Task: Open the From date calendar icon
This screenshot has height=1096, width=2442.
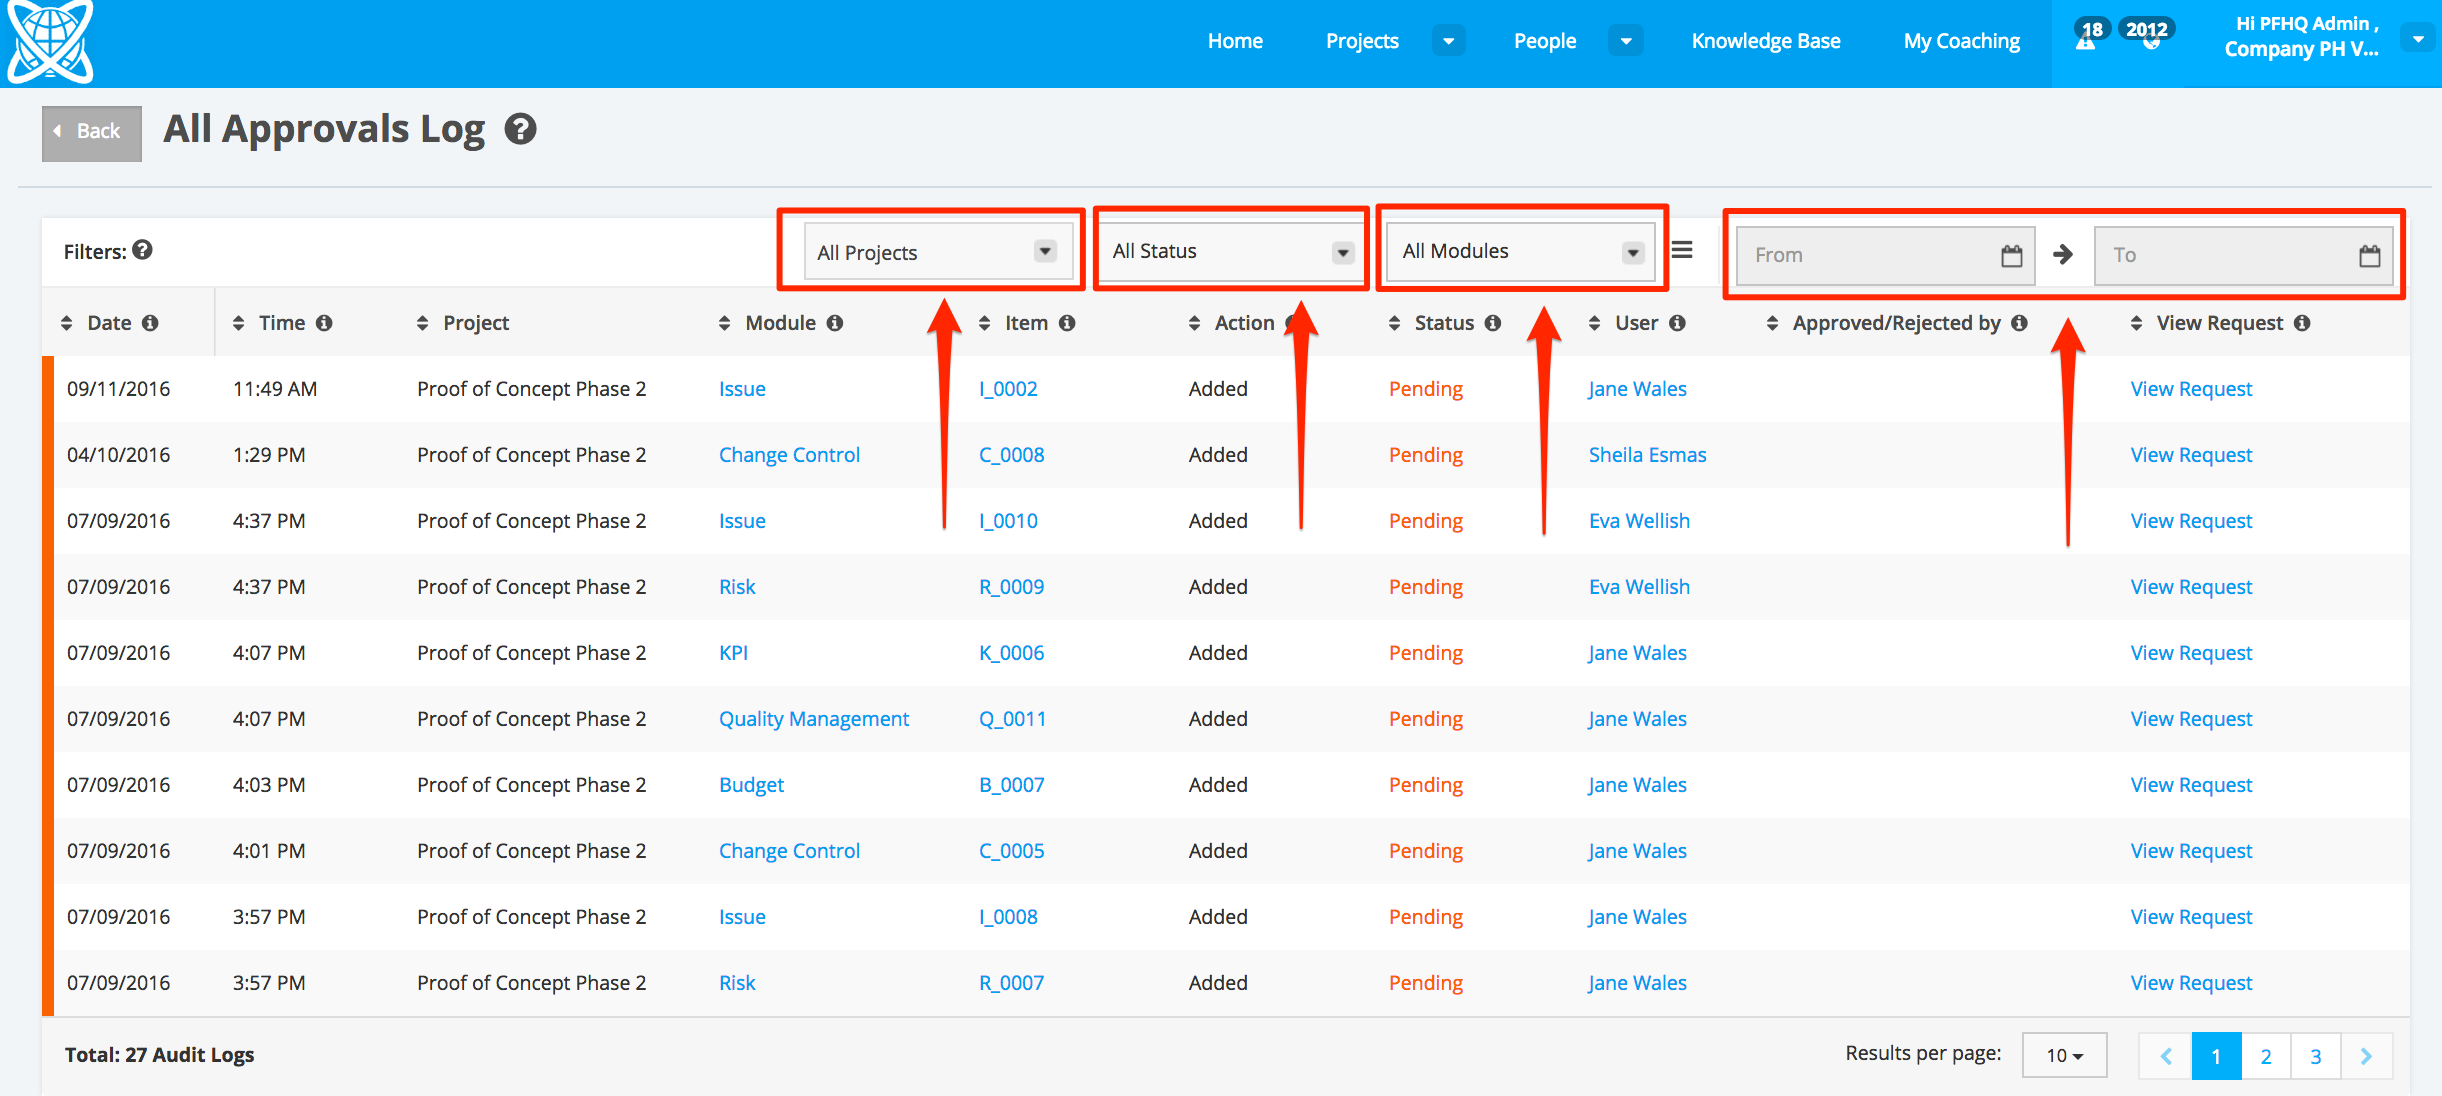Action: point(2011,256)
